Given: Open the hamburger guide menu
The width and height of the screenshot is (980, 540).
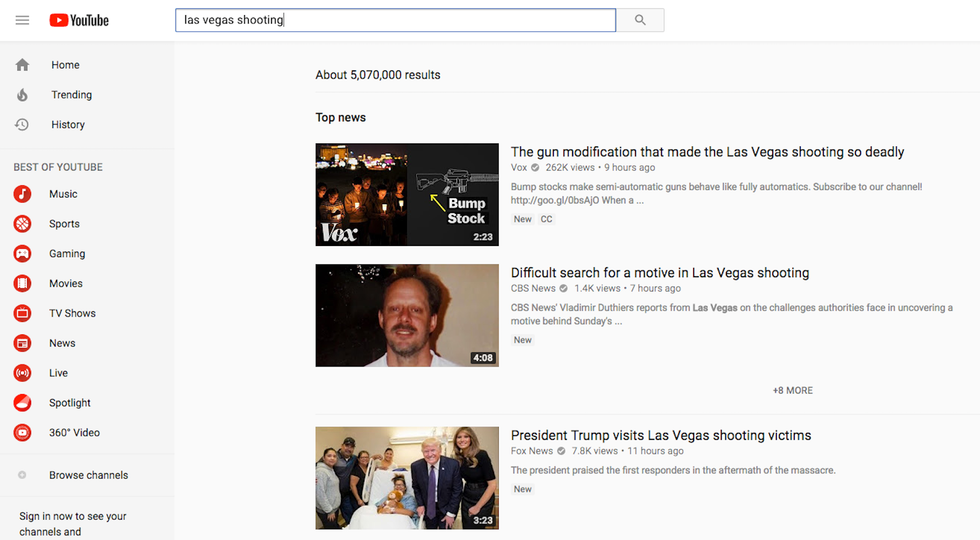Looking at the screenshot, I should [22, 20].
